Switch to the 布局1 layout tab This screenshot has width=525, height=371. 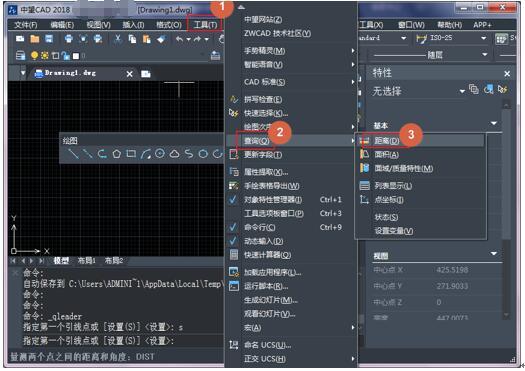tap(87, 261)
